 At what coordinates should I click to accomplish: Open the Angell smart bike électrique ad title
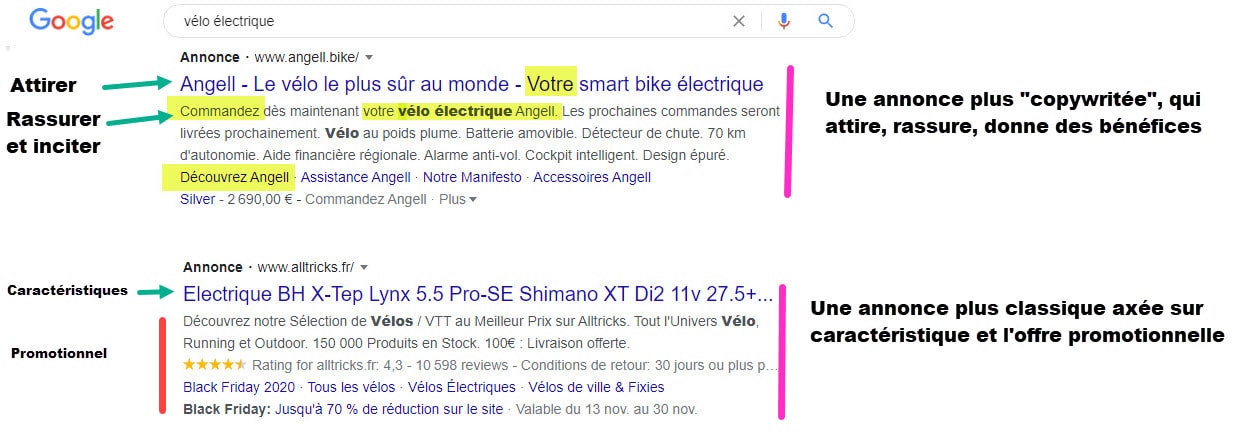[471, 84]
